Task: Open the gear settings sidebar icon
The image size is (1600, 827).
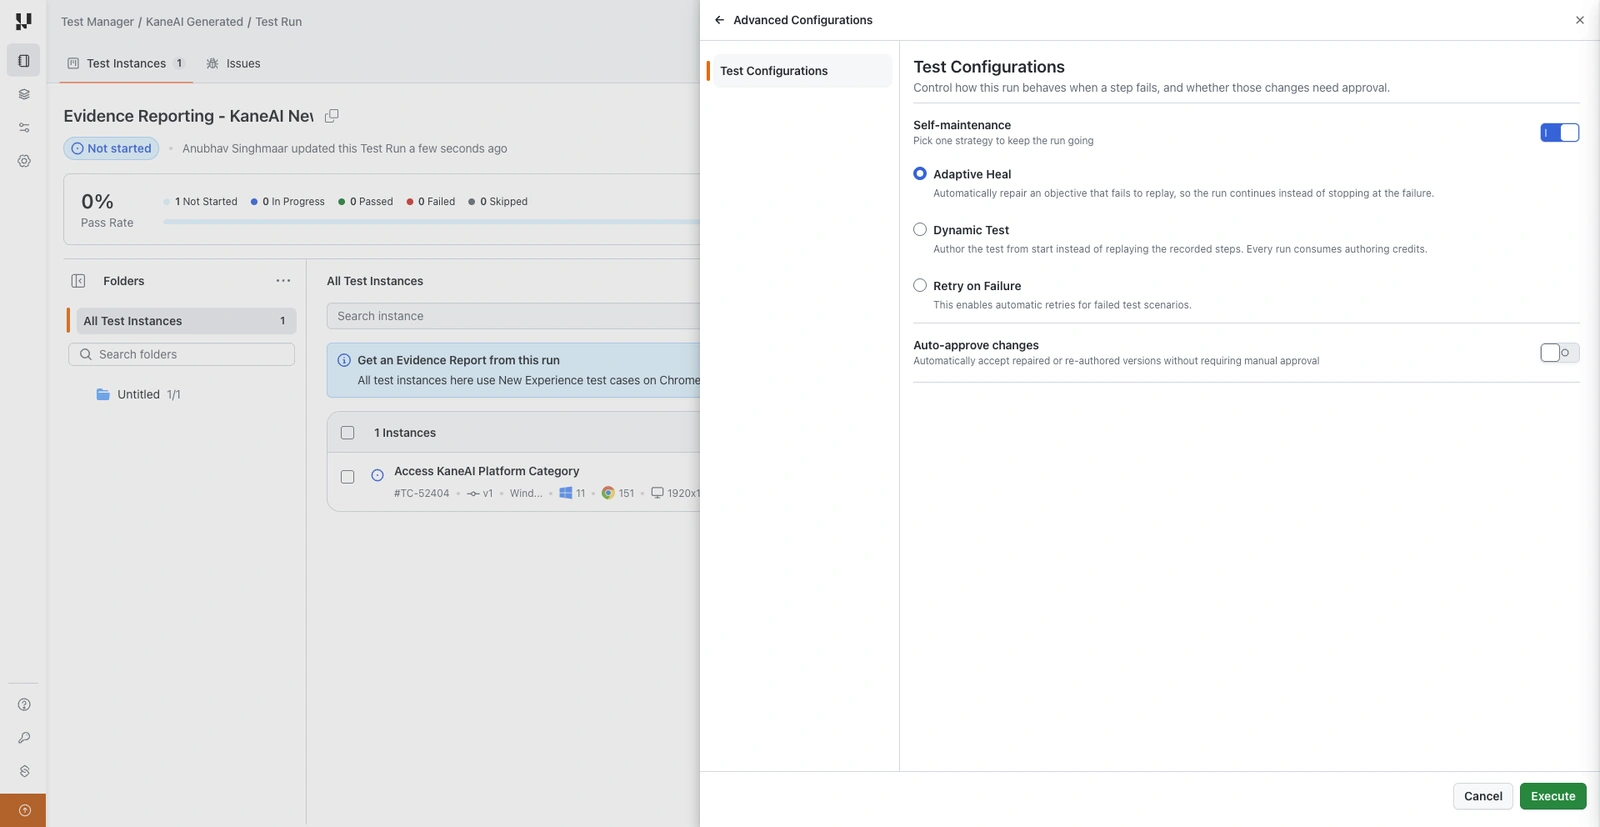Action: tap(24, 161)
